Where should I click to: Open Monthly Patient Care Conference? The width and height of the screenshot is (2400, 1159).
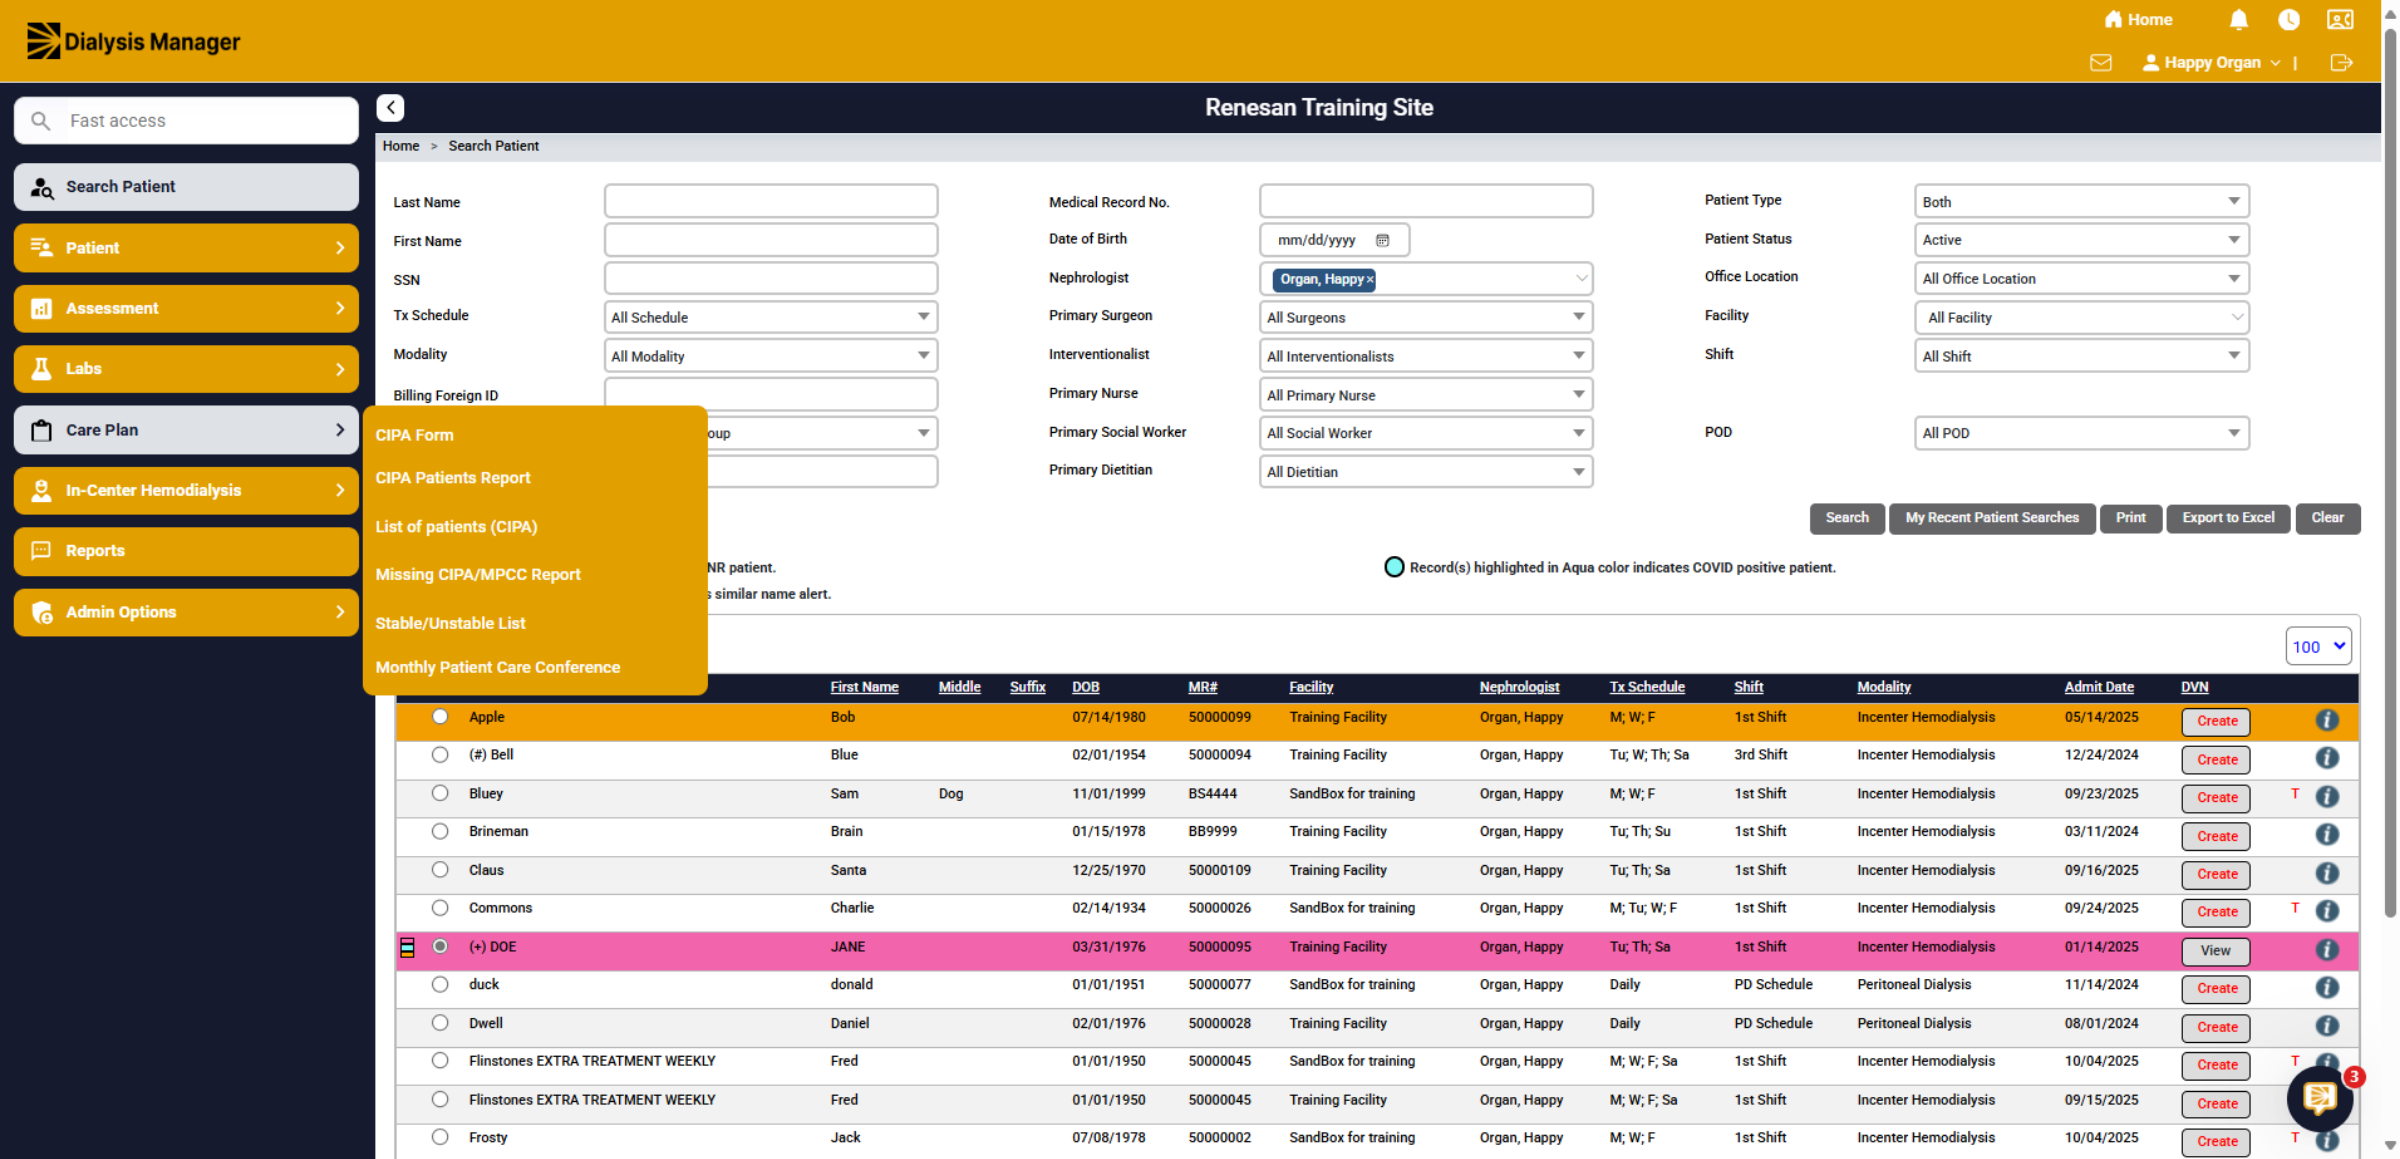pyautogui.click(x=497, y=667)
